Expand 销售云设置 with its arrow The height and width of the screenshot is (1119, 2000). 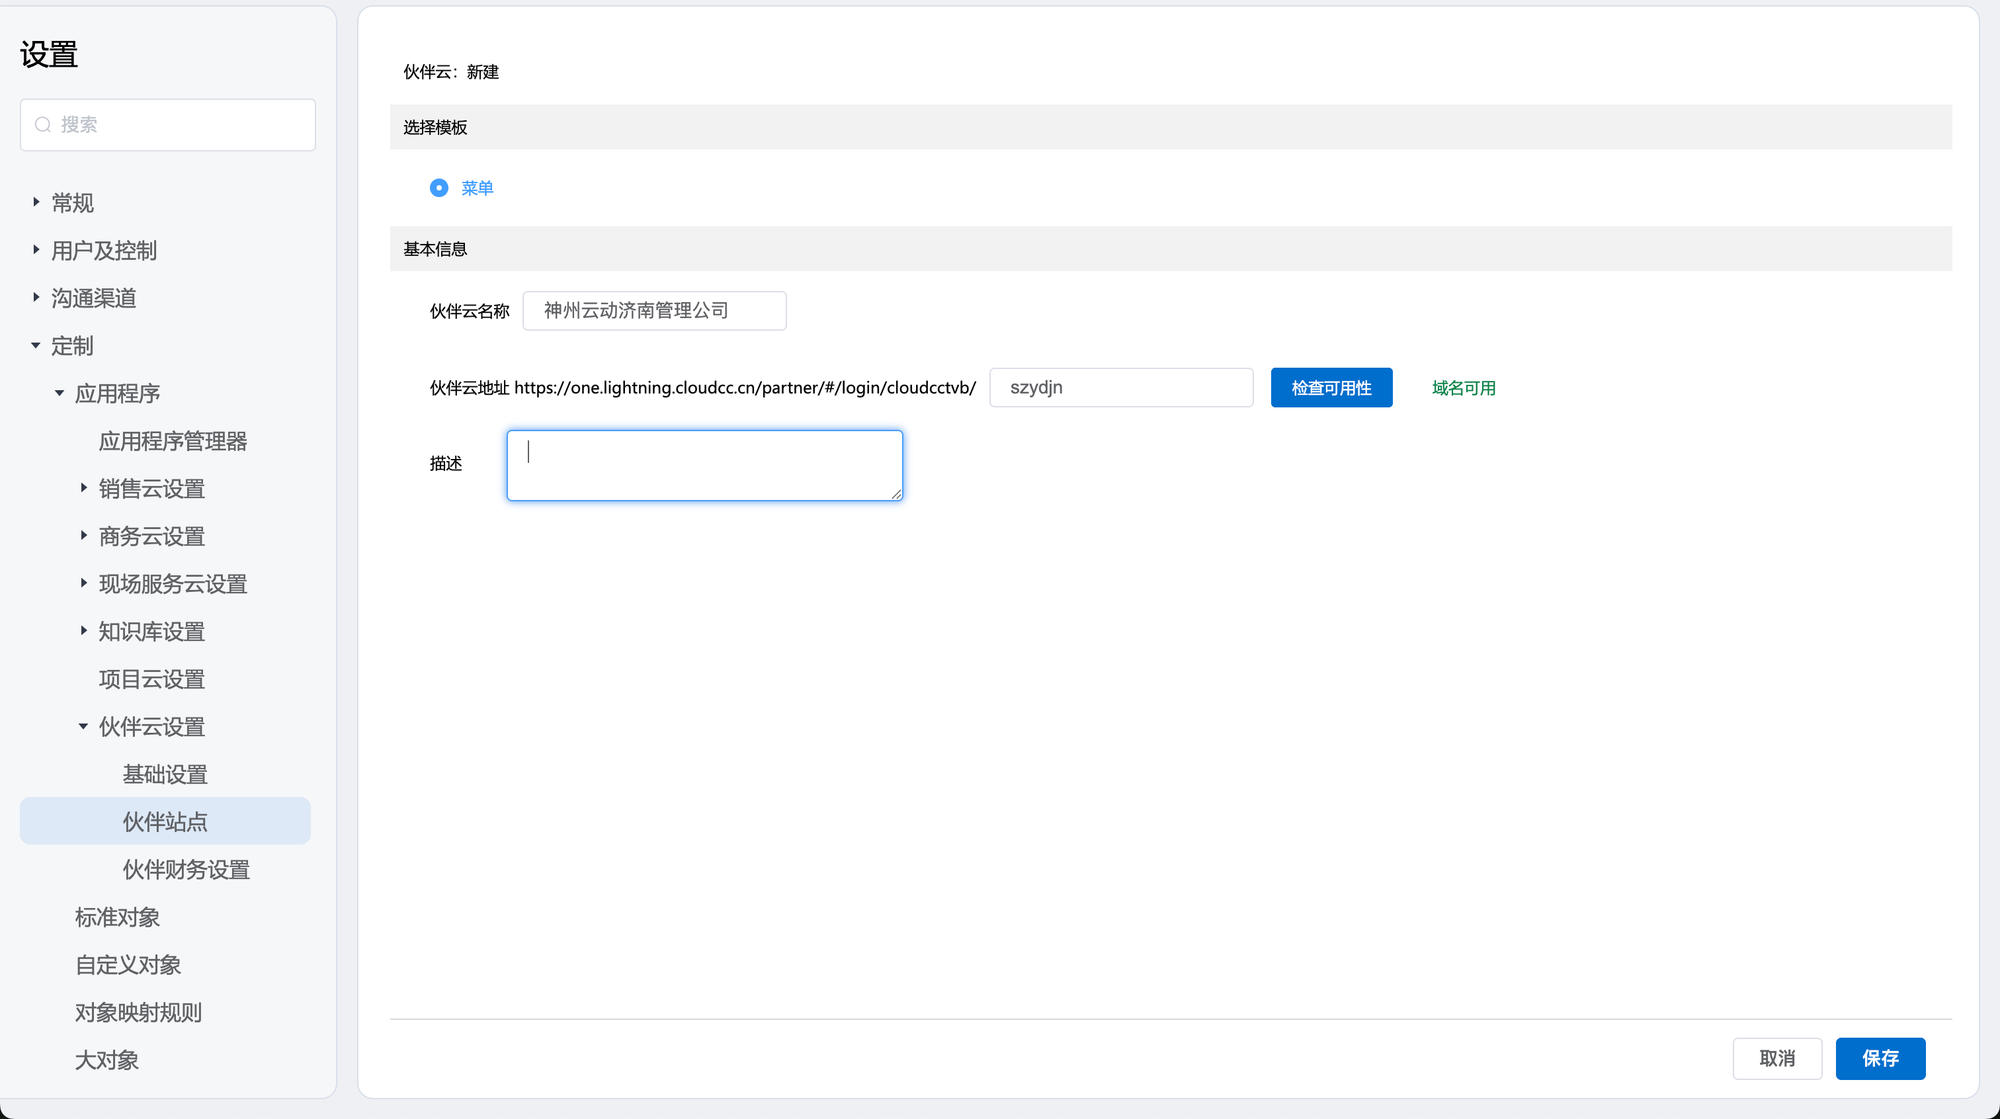click(84, 488)
